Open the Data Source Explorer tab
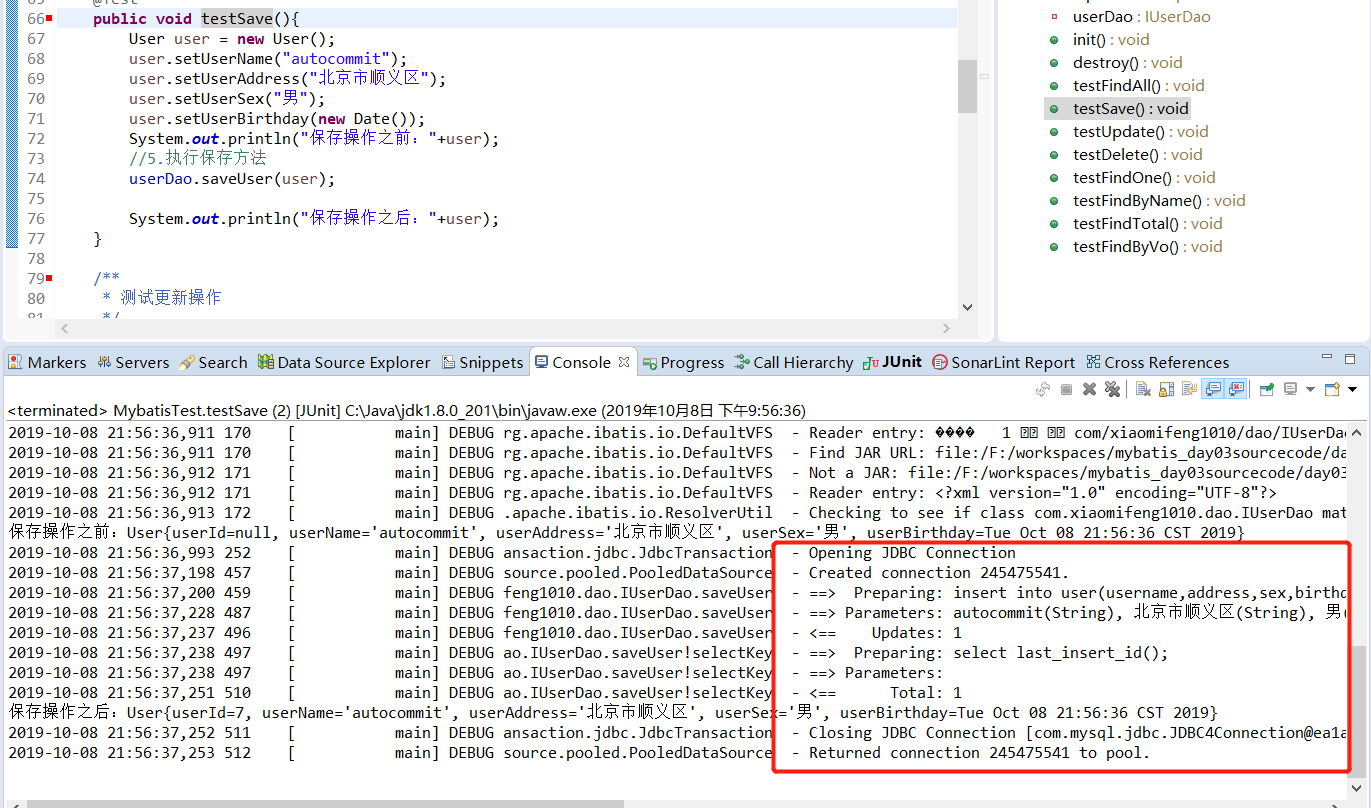The width and height of the screenshot is (1371, 808). point(344,362)
